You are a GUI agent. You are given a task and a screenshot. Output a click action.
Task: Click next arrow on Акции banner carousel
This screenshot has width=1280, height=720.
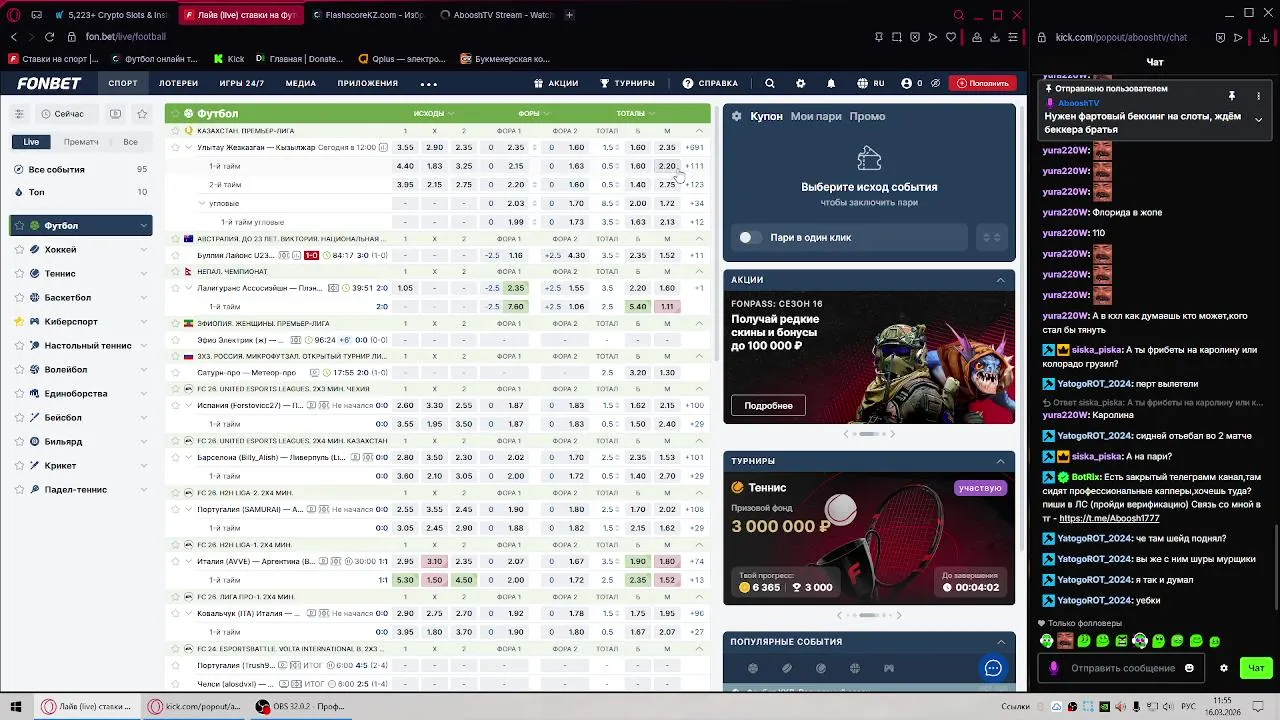click(x=892, y=434)
